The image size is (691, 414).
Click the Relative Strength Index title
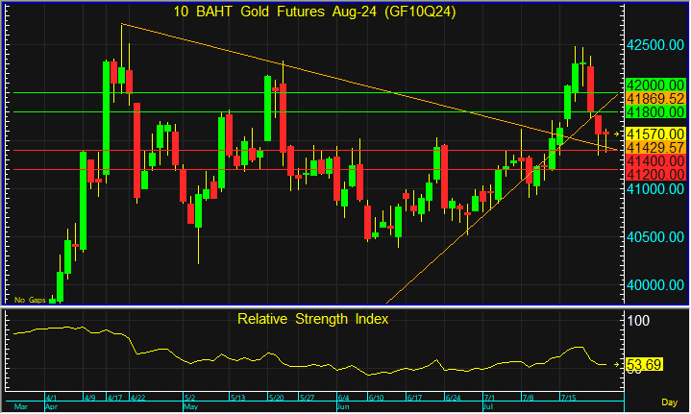(x=313, y=319)
